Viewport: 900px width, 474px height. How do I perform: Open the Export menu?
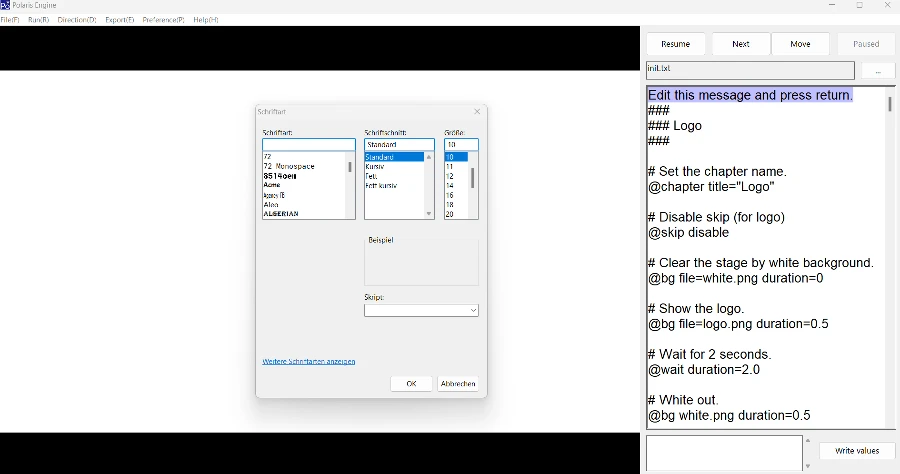(x=119, y=20)
